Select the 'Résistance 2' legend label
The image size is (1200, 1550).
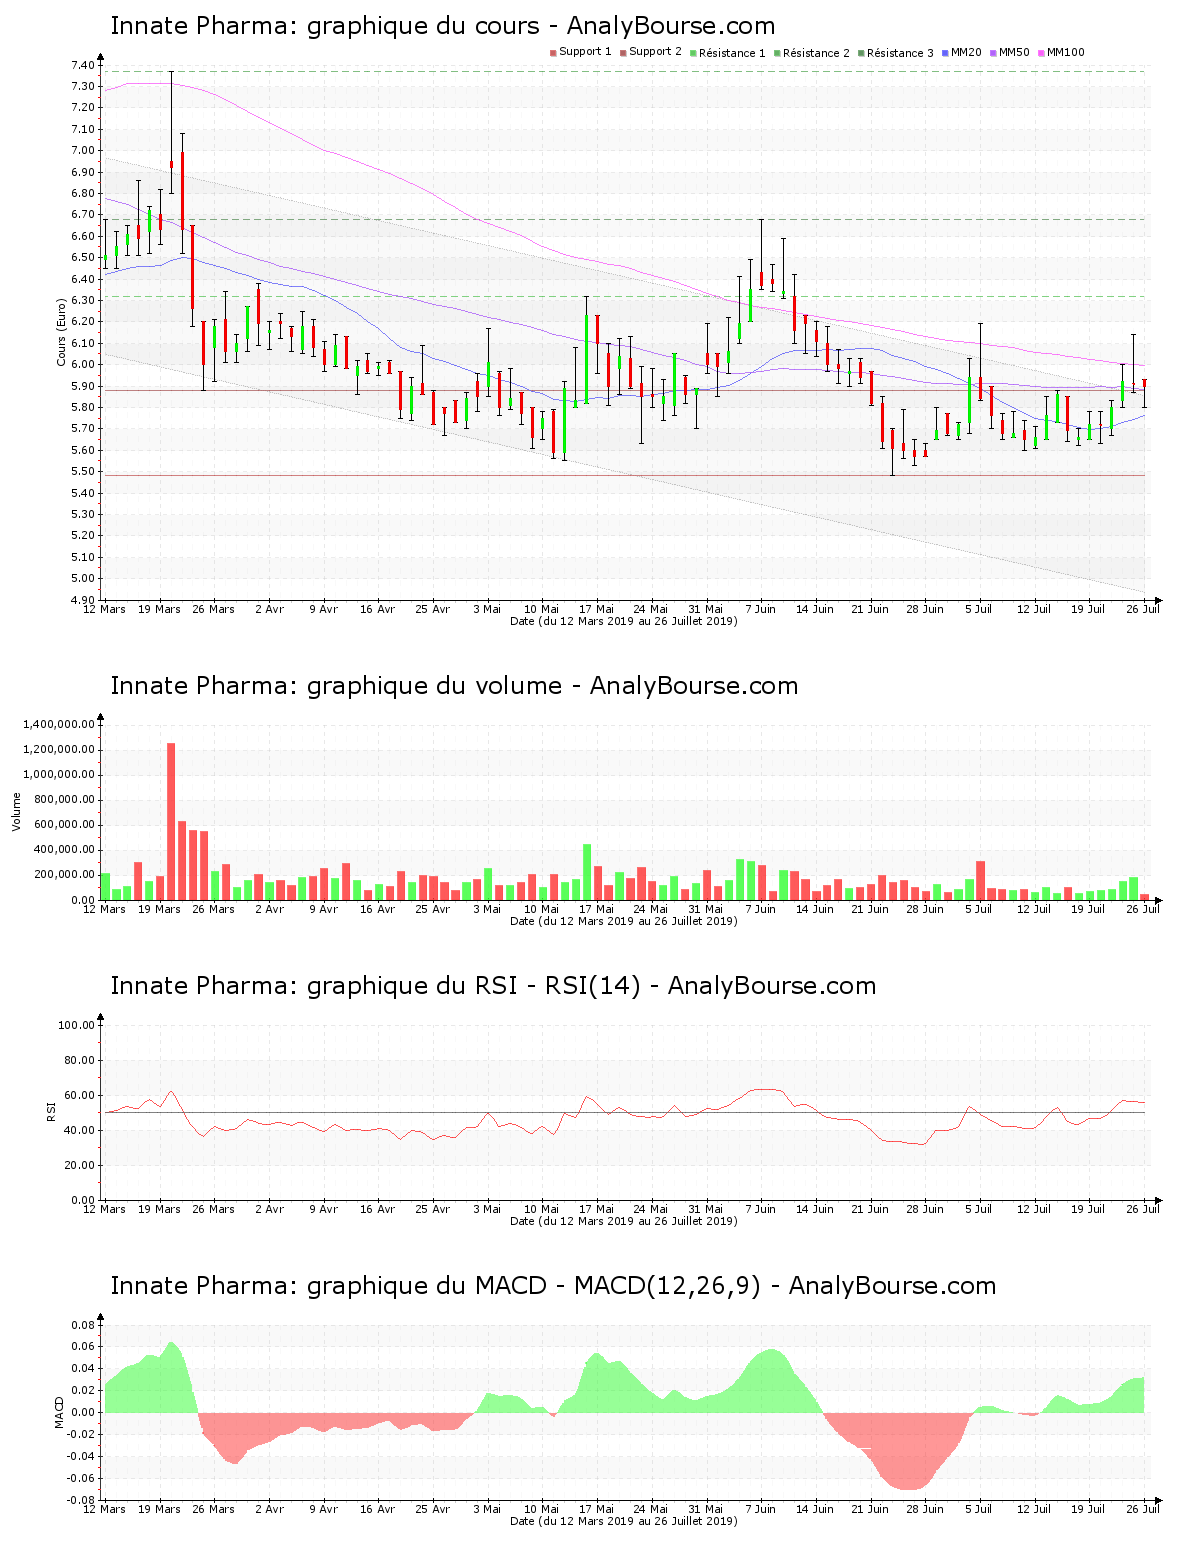[x=816, y=53]
